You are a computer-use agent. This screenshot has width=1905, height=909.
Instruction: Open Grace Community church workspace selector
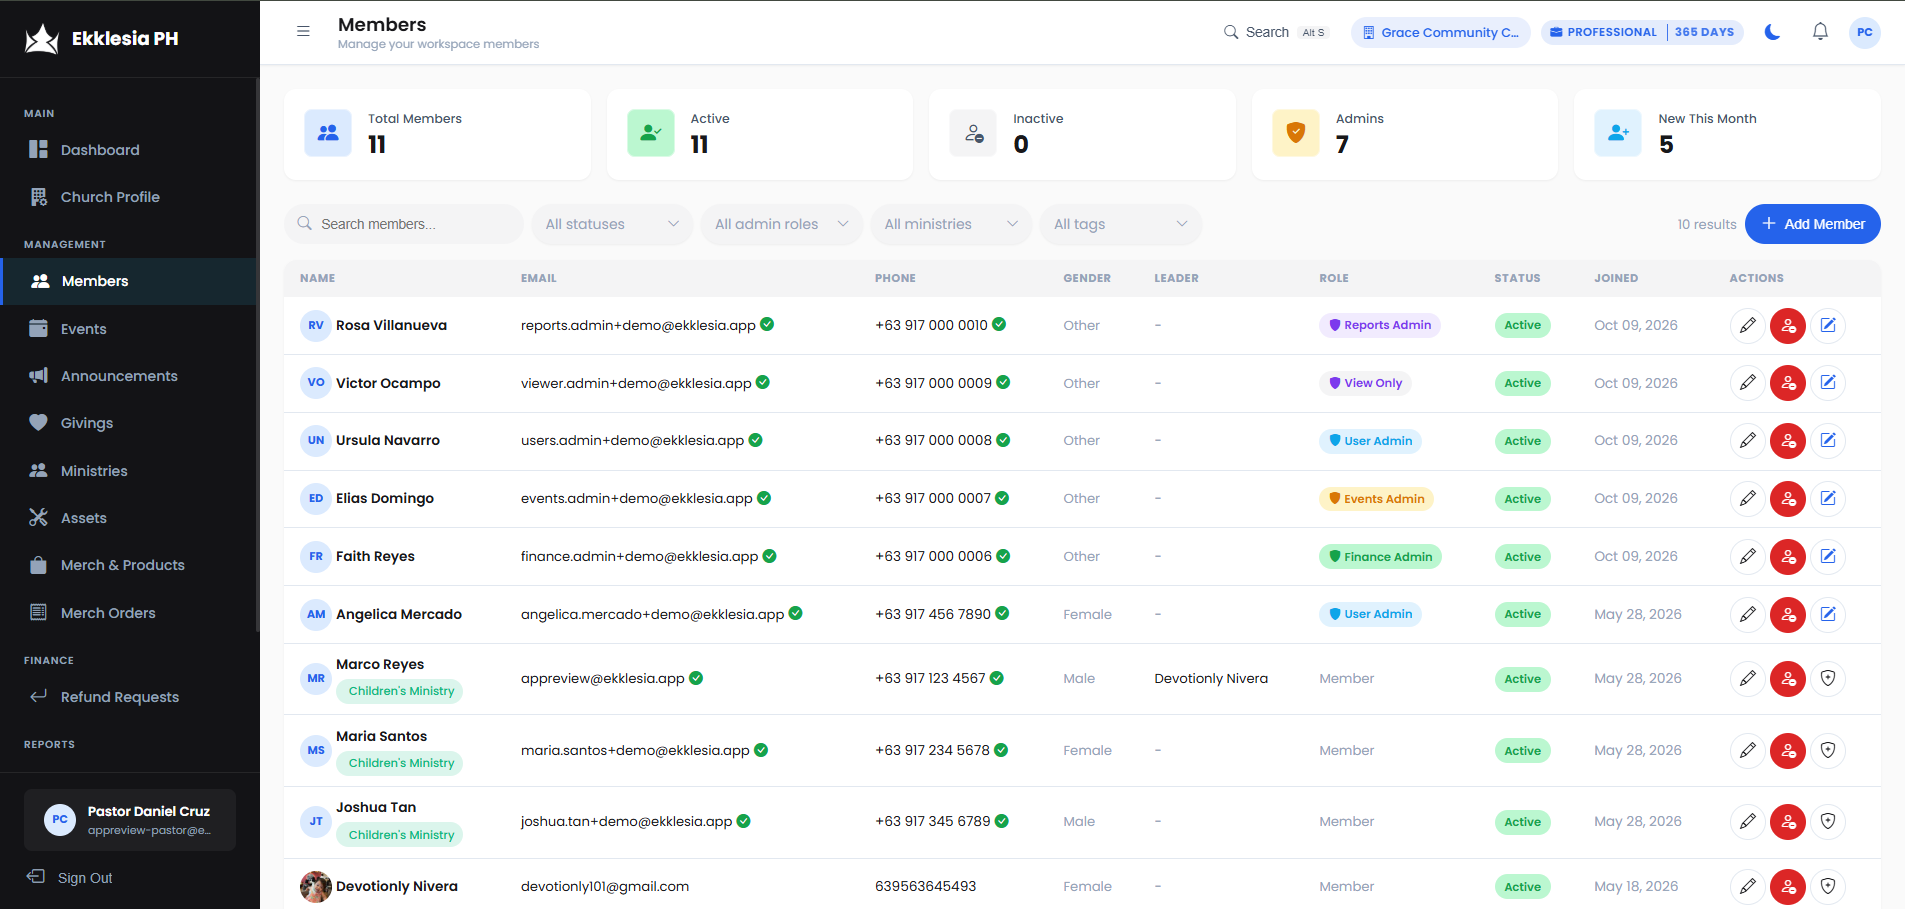[x=1440, y=32]
